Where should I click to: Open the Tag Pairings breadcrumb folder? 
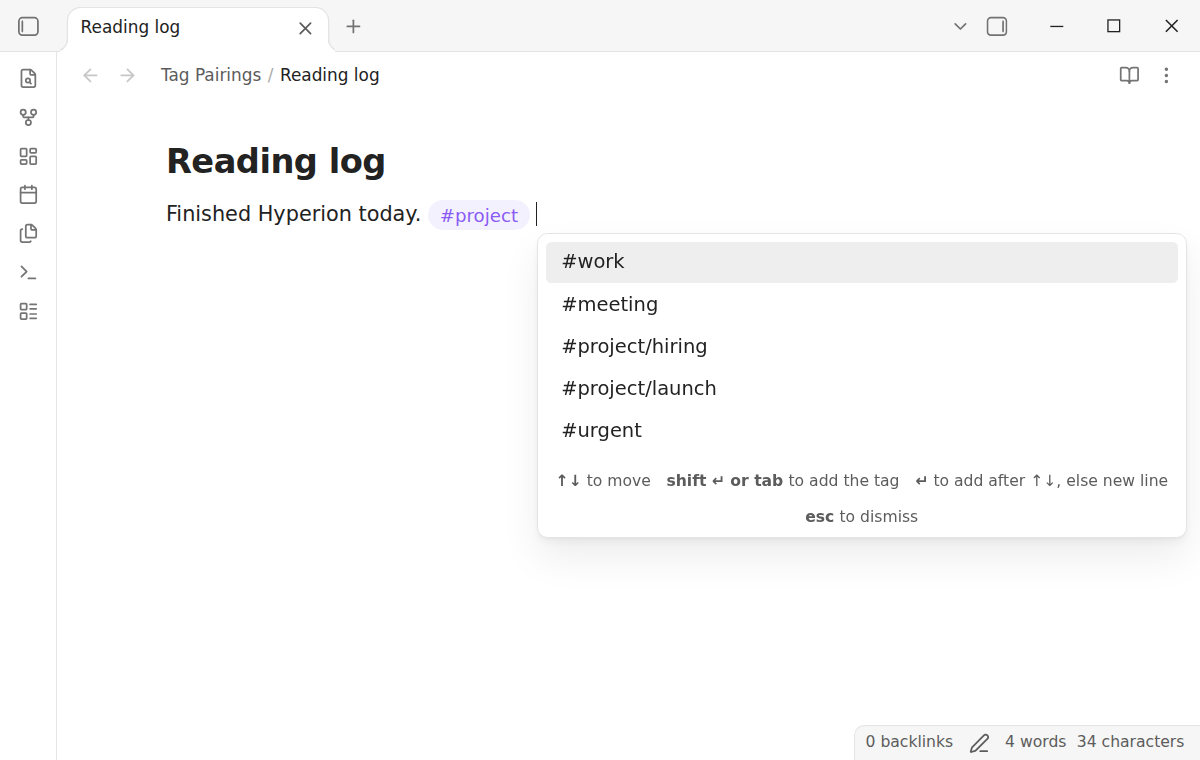point(211,75)
